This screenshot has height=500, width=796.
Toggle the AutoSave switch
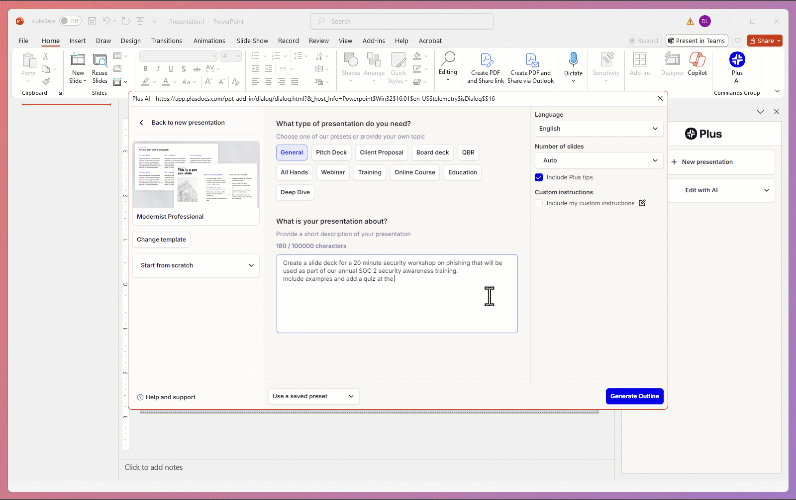[x=70, y=20]
